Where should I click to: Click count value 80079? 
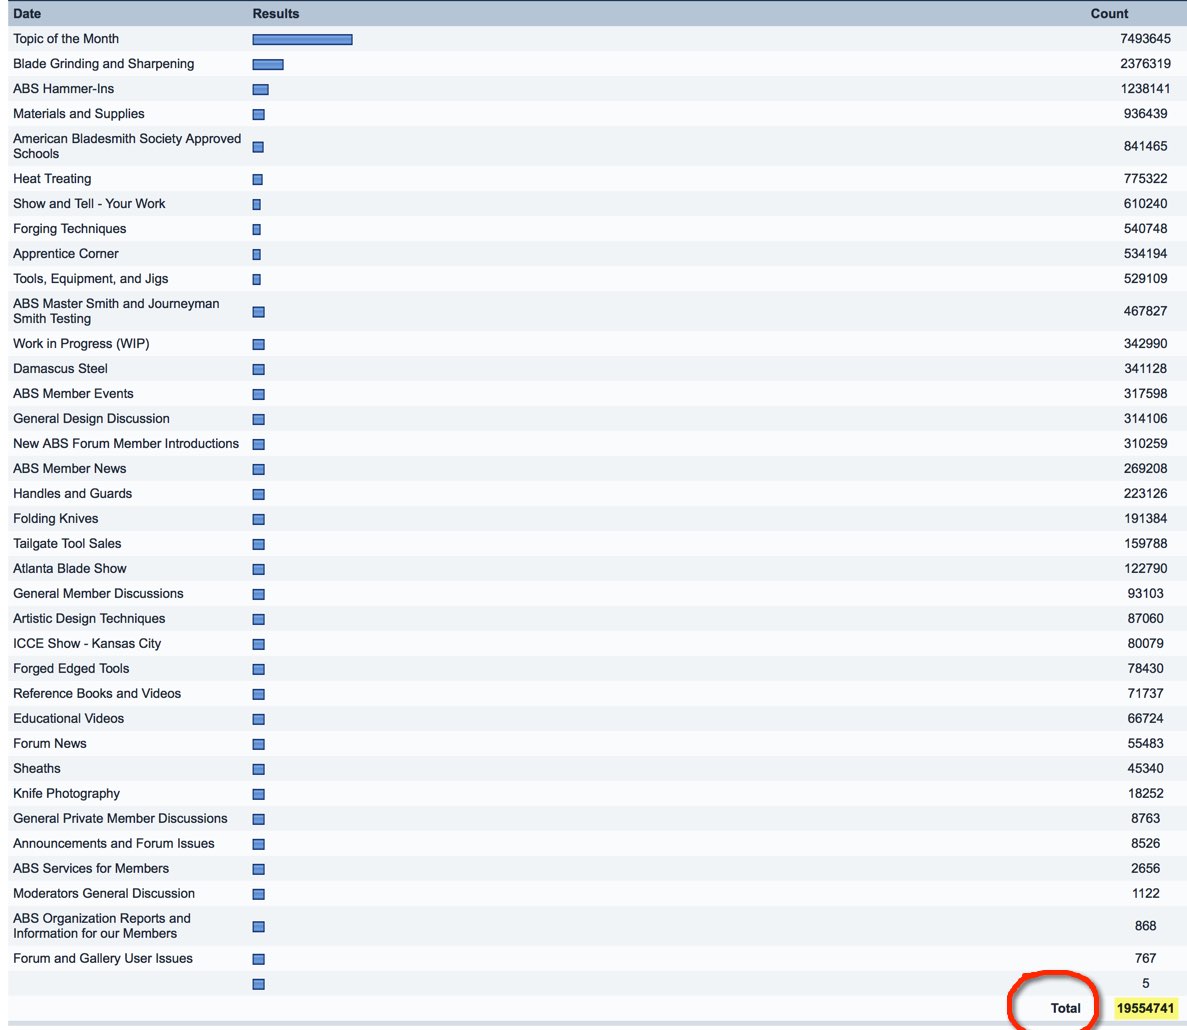[x=1145, y=643]
